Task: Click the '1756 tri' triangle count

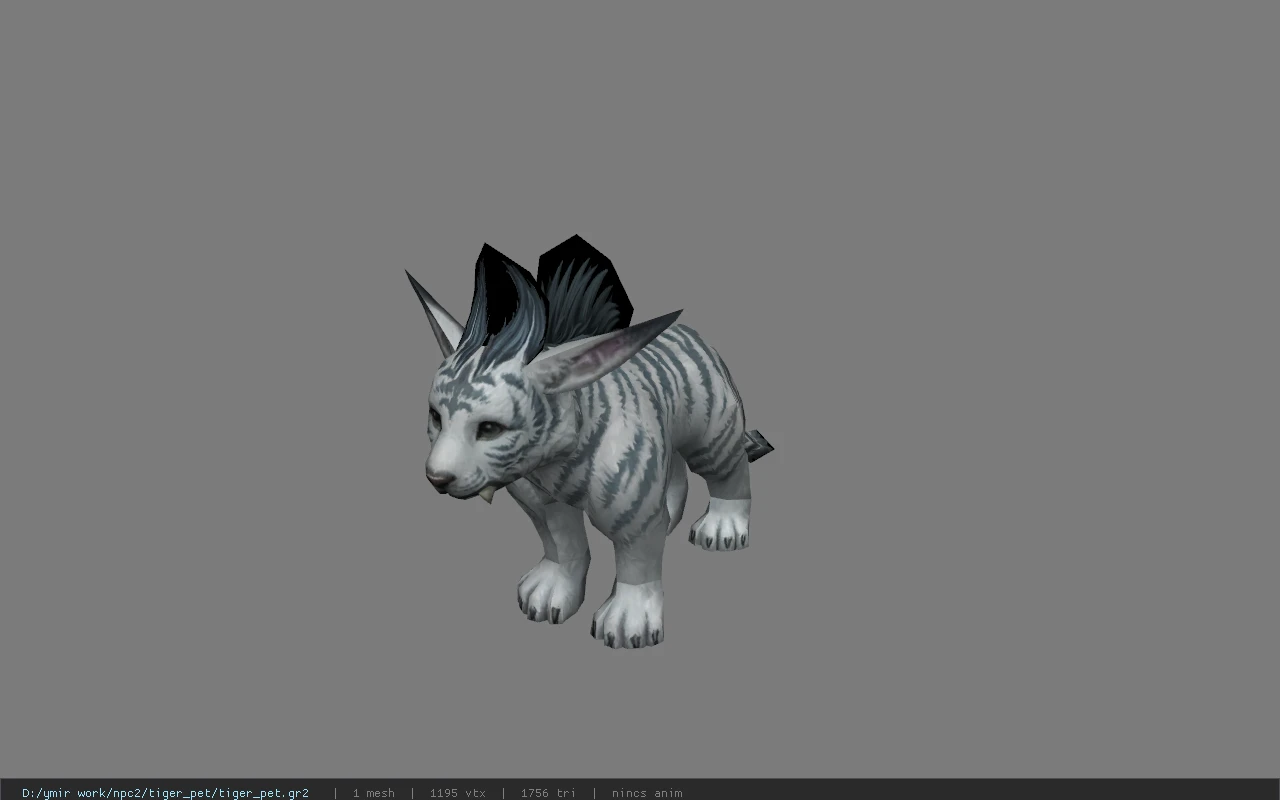Action: point(548,793)
